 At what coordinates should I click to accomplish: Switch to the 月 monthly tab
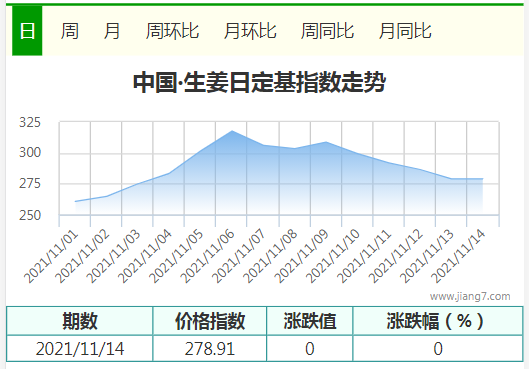pos(112,31)
